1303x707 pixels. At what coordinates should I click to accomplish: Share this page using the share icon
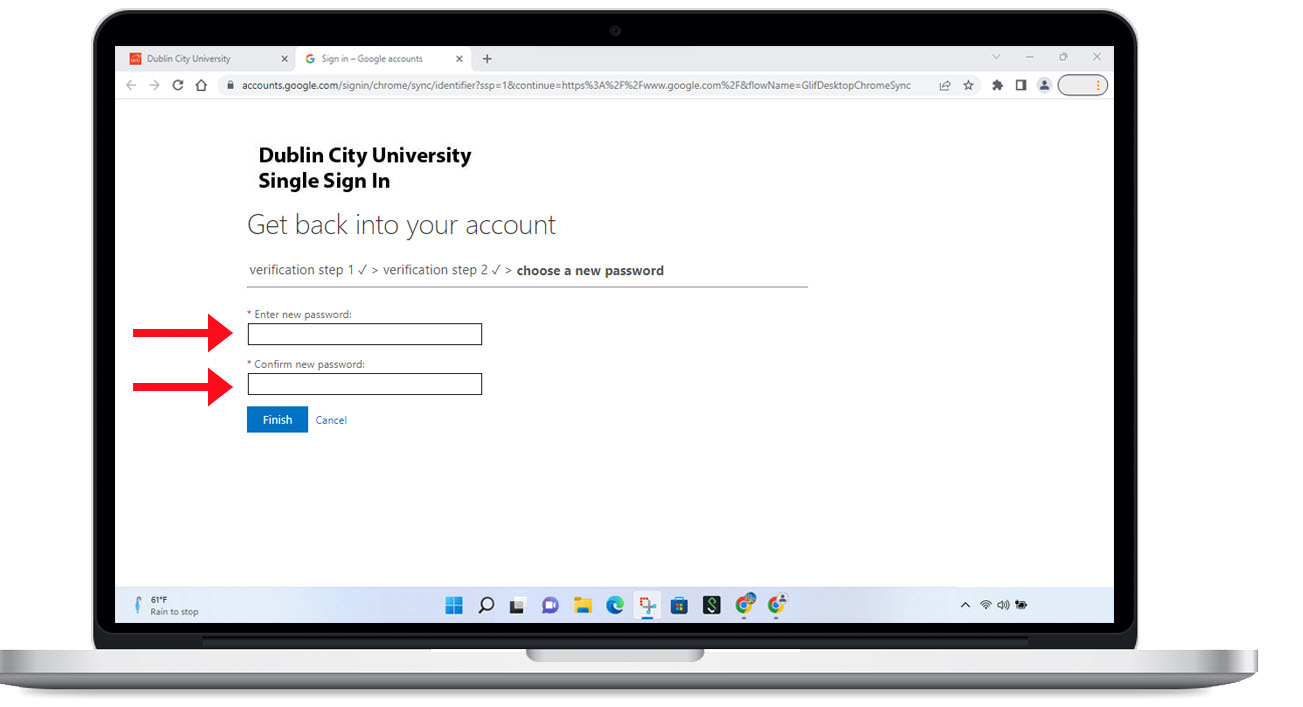(x=945, y=86)
